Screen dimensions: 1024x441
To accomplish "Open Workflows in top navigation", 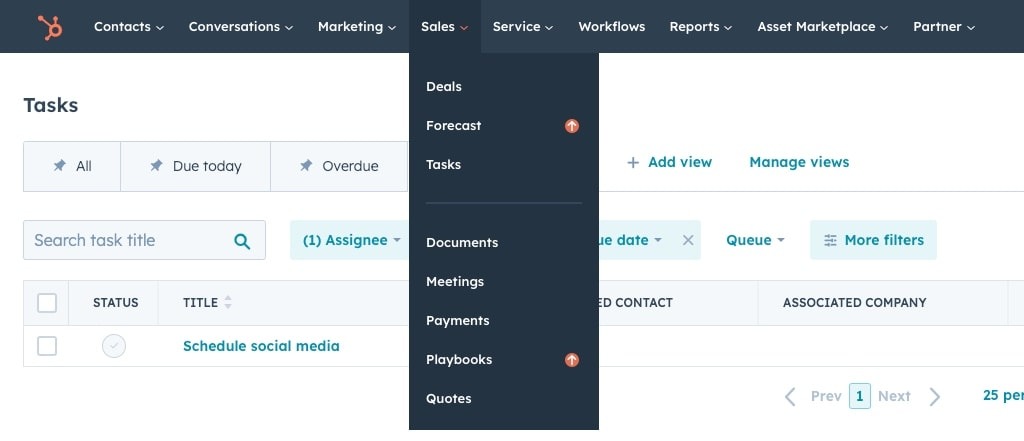I will point(612,27).
